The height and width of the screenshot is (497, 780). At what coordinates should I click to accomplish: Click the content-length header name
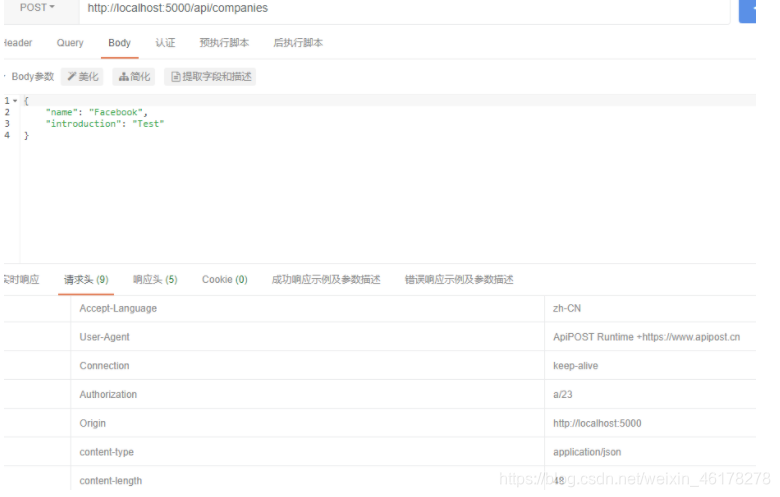point(110,481)
